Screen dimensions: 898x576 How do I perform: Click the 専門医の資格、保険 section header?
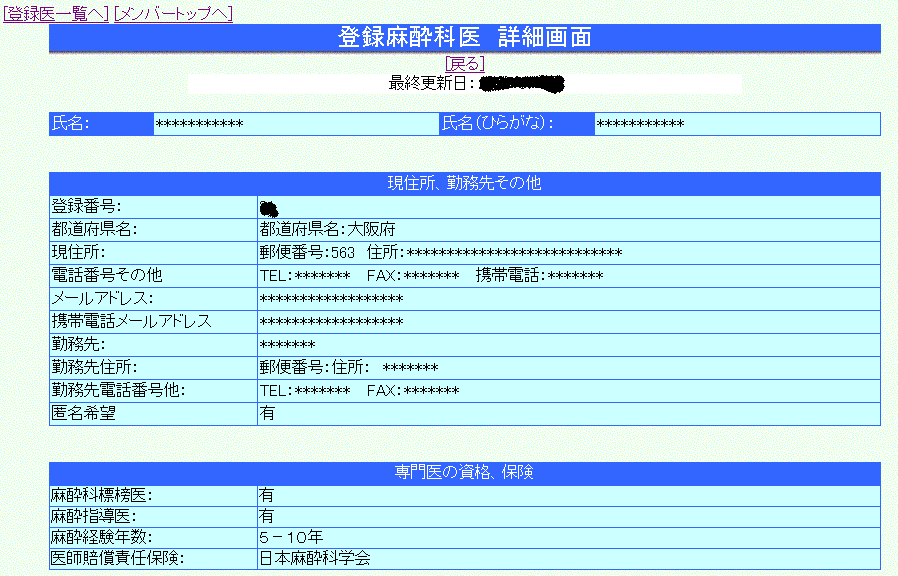coord(464,473)
